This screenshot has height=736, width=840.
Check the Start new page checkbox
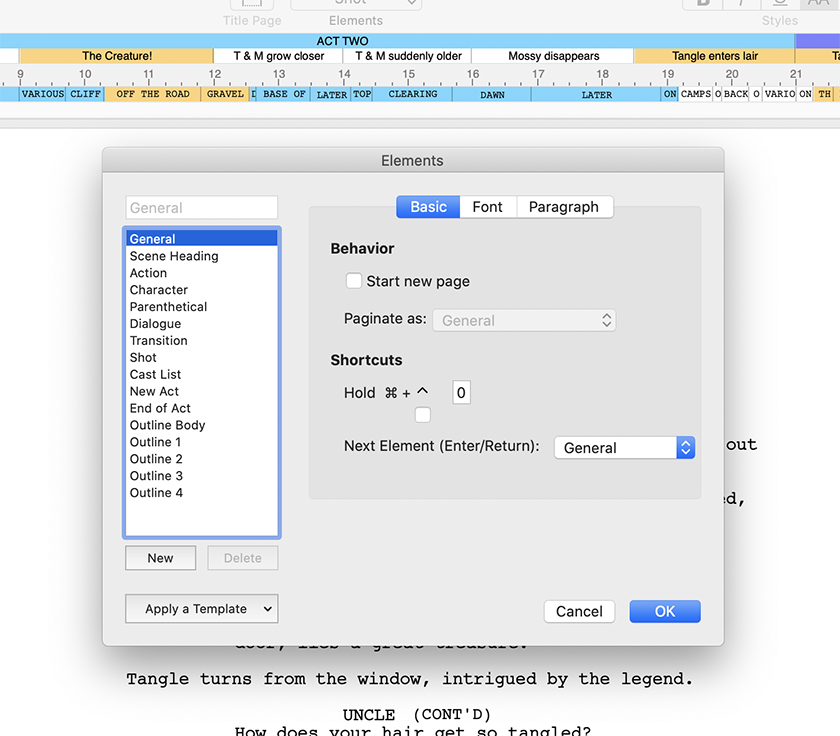pos(354,281)
